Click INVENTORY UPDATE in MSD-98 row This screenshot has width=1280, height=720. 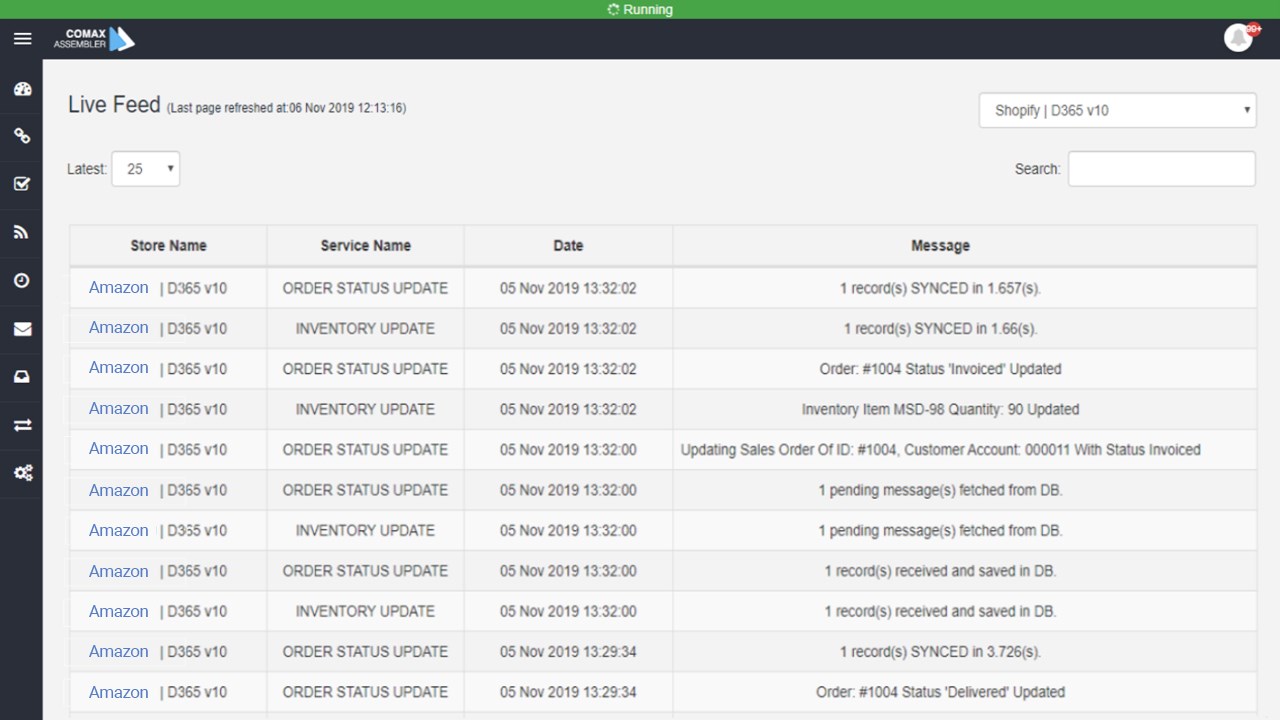tap(365, 409)
